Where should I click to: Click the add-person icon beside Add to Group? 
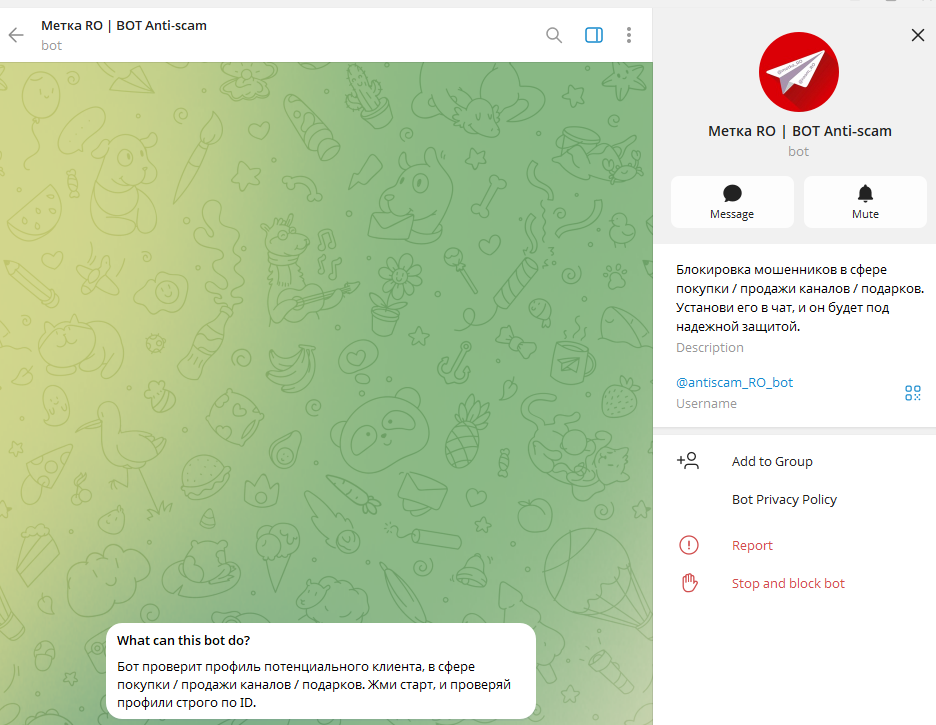click(688, 461)
